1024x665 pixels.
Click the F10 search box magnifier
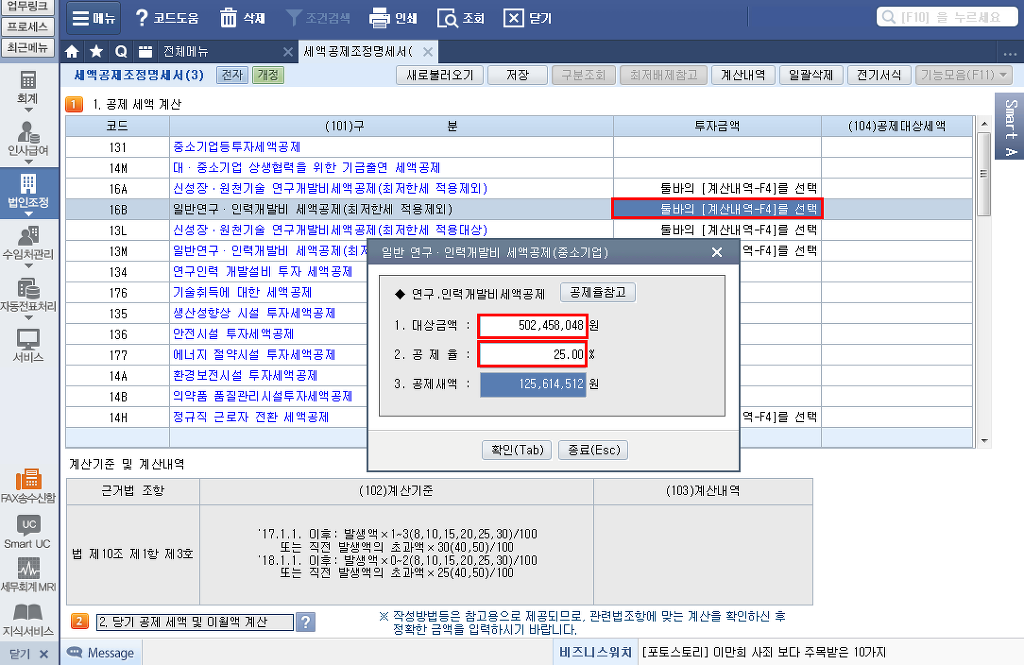point(888,17)
